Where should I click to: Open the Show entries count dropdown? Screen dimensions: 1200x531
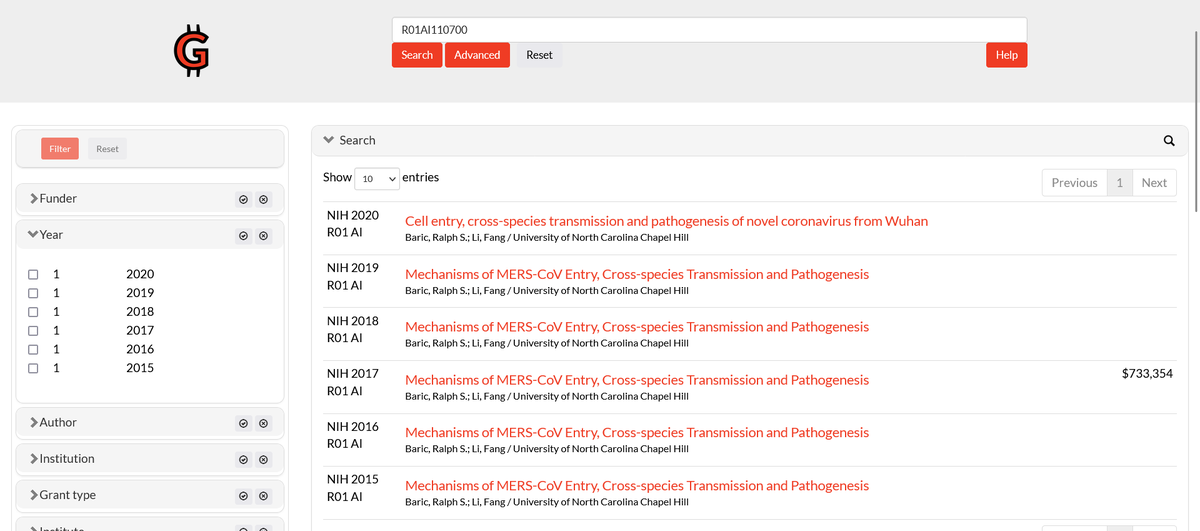click(x=377, y=178)
